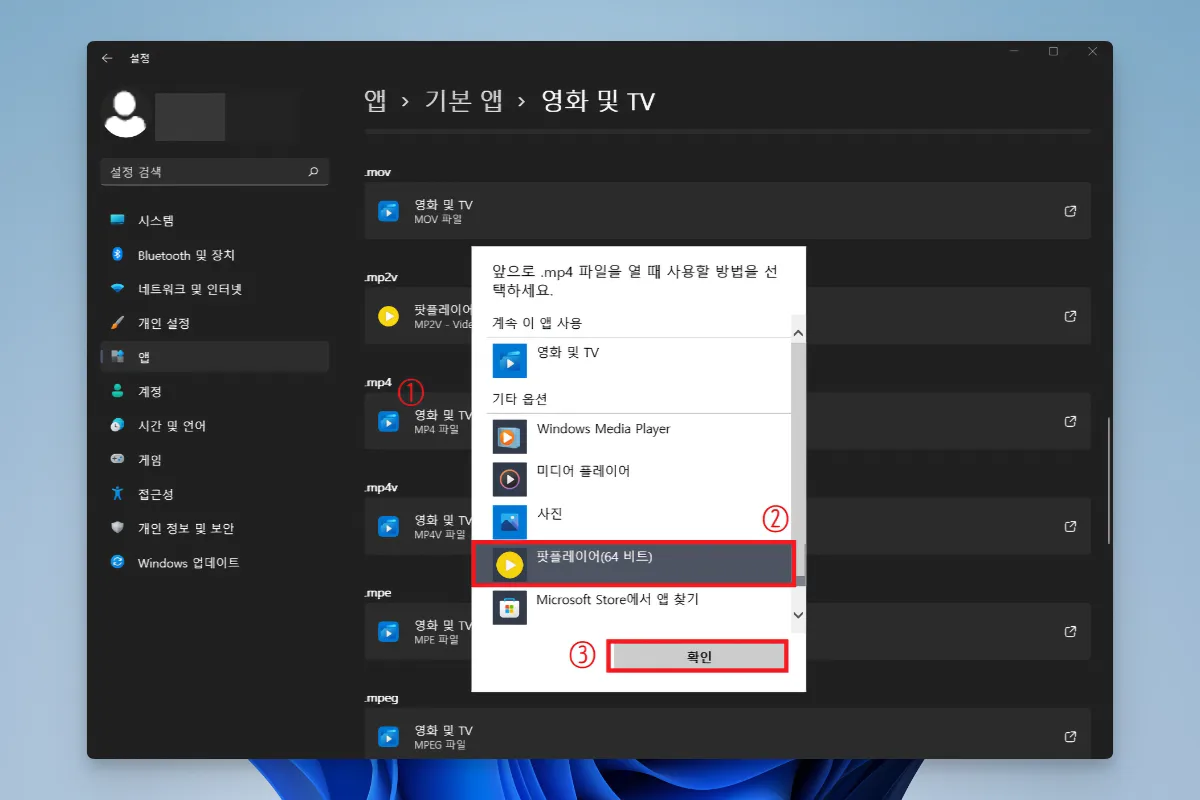This screenshot has height=800, width=1200.
Task: Click the 앱 breadcrumb link
Action: (374, 101)
